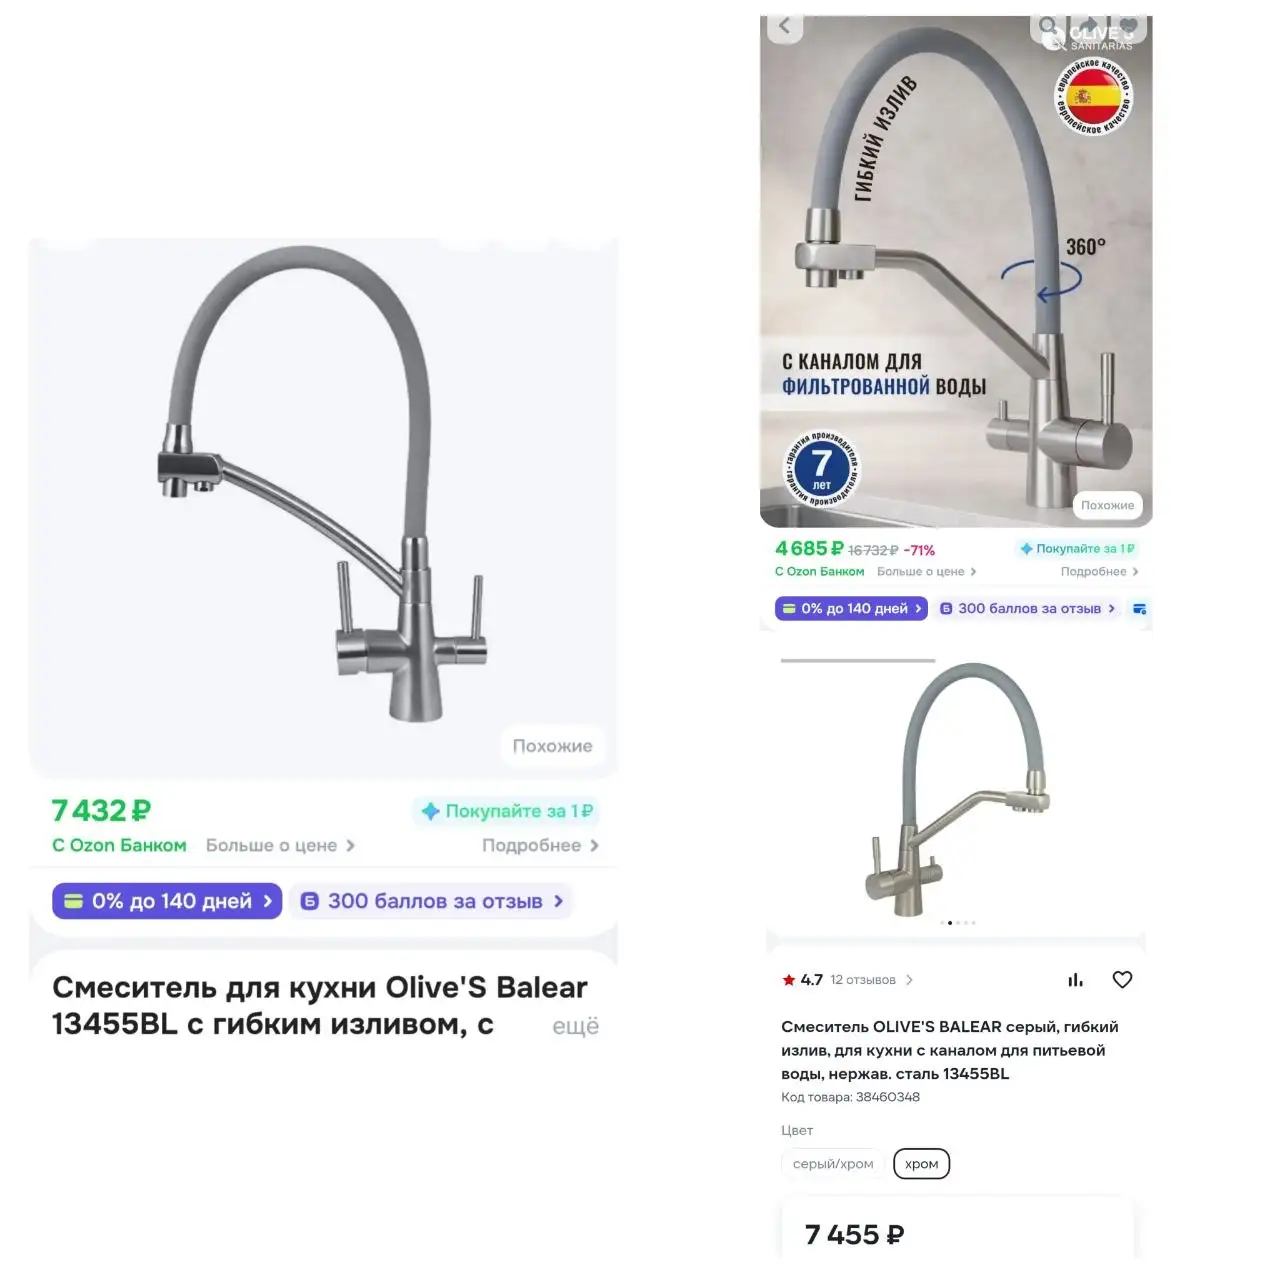Click Похожие on the large faucet image
The image size is (1280, 1280).
click(x=552, y=746)
